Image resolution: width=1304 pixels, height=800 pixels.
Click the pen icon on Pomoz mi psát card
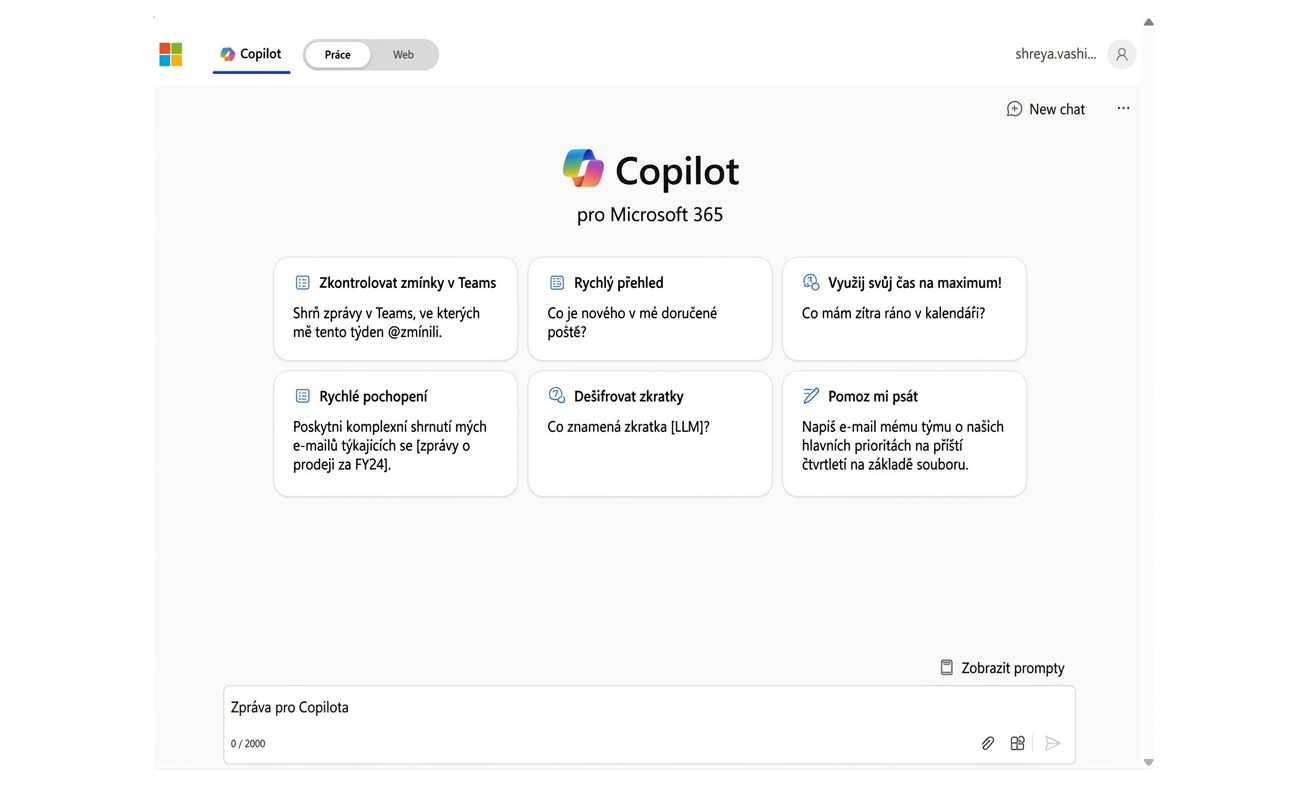pos(811,396)
